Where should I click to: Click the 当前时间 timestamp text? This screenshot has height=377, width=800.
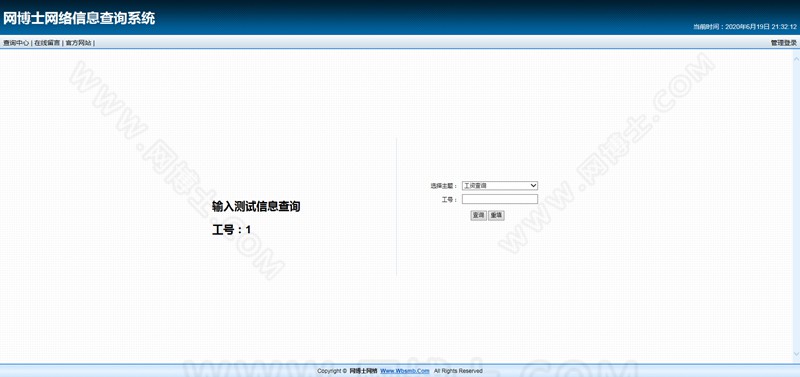(x=744, y=27)
